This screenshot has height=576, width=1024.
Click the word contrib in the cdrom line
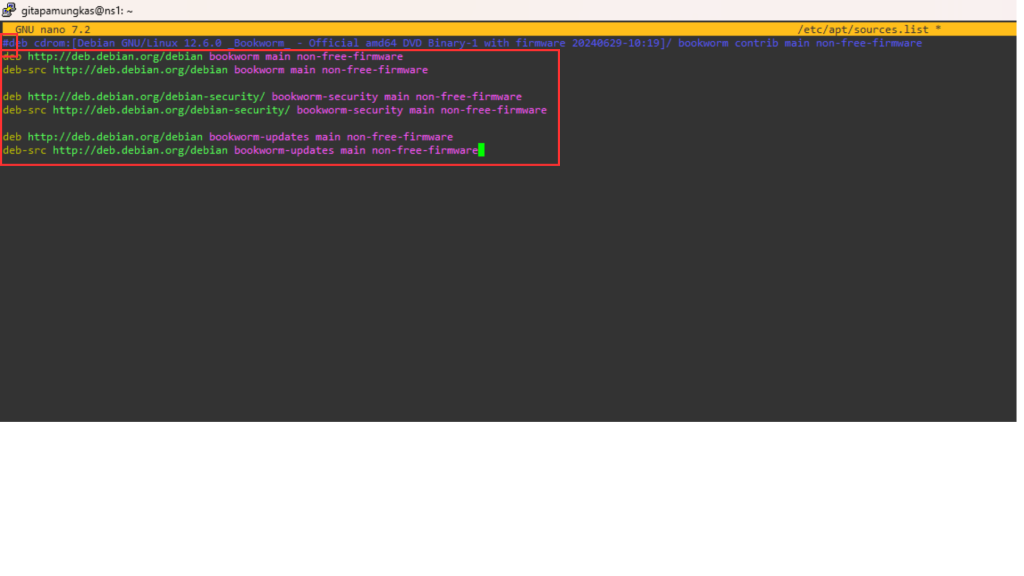click(x=756, y=43)
